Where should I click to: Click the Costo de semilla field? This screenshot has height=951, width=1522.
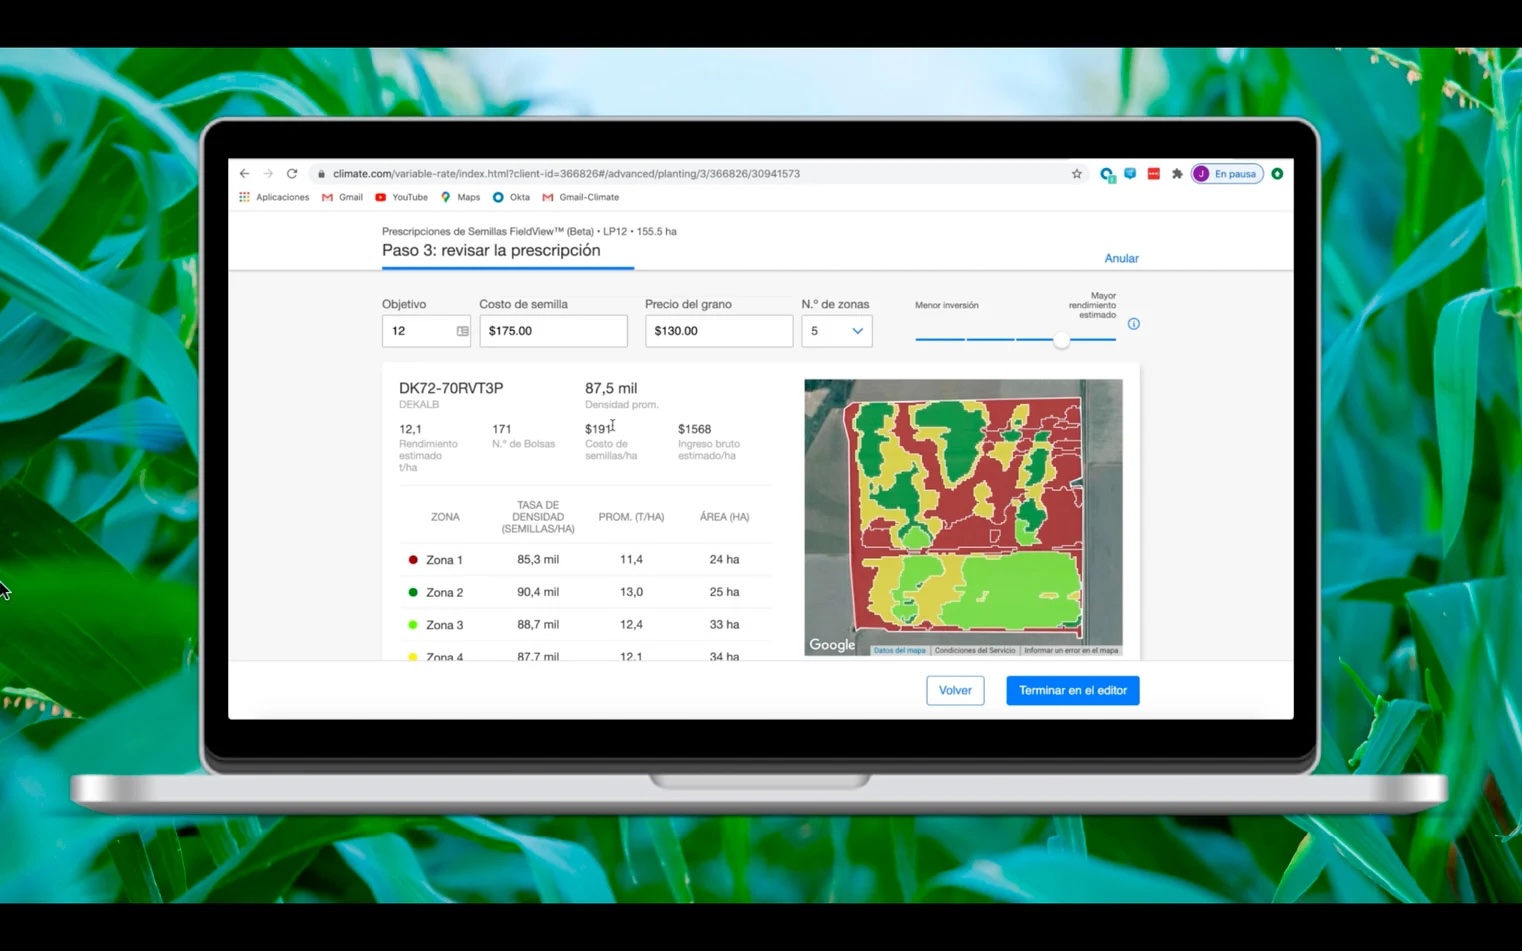click(553, 331)
